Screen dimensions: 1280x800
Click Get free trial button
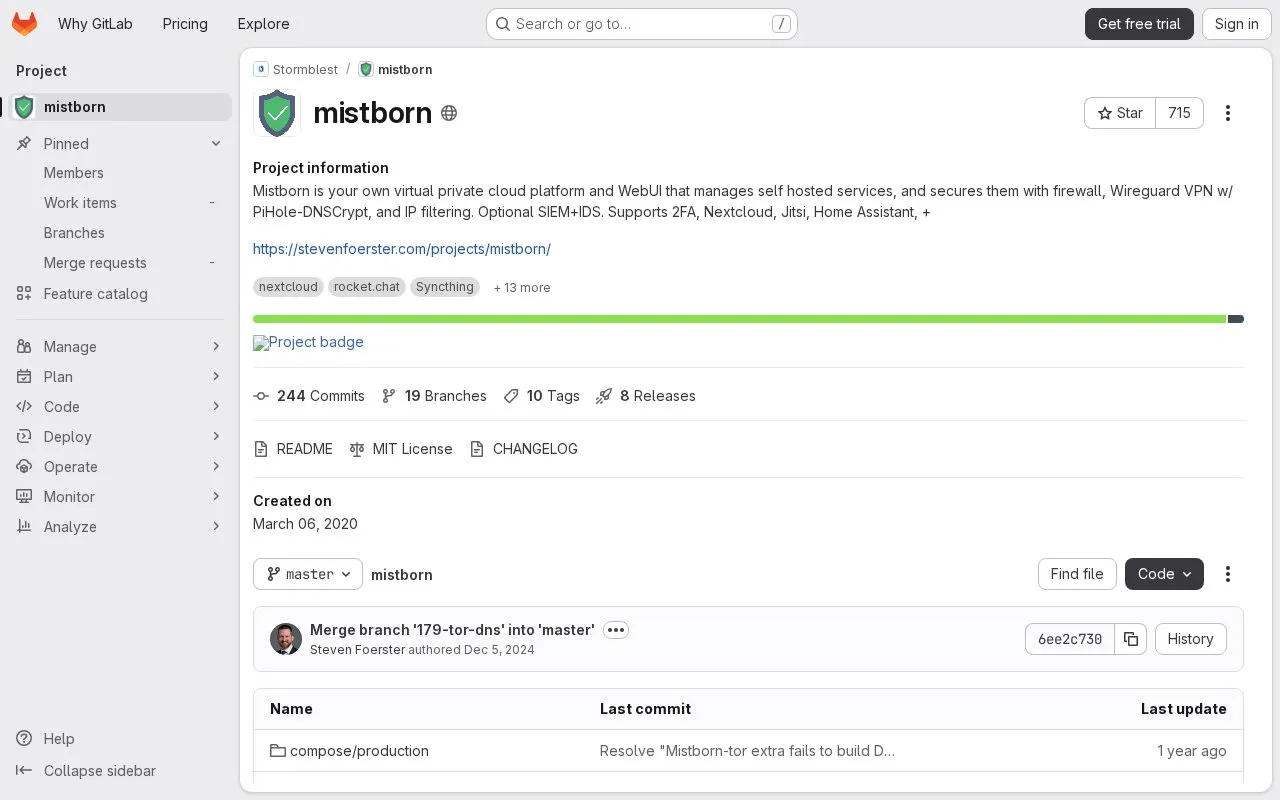coord(1139,24)
